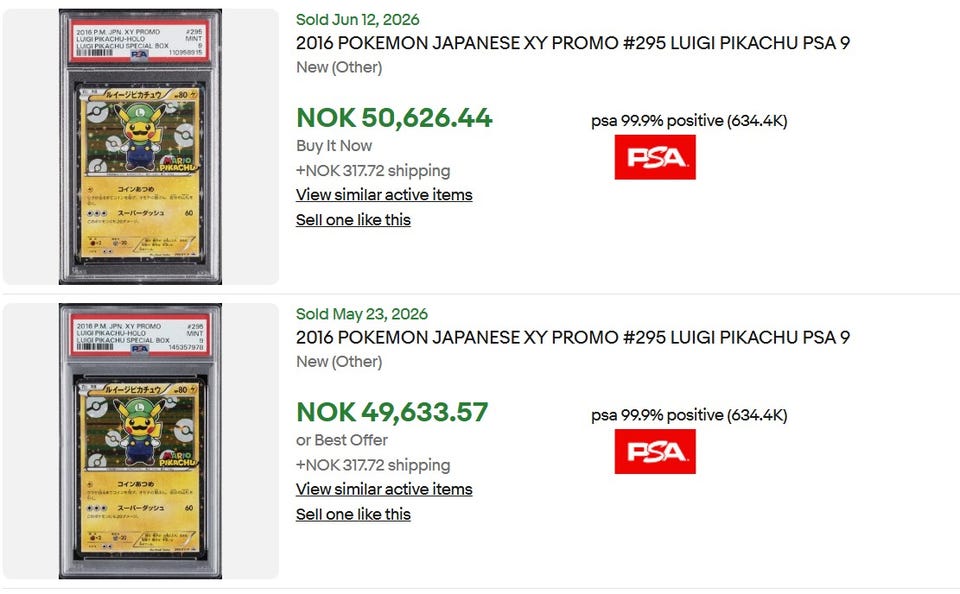Viewport: 960px width, 594px height.
Task: Open title of listing sold Jun 12, 2026
Action: 572,43
